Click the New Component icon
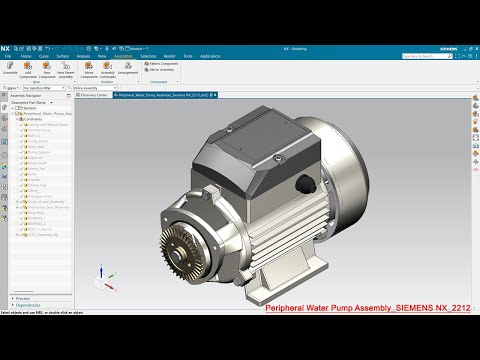This screenshot has width=480, height=360. pos(47,66)
